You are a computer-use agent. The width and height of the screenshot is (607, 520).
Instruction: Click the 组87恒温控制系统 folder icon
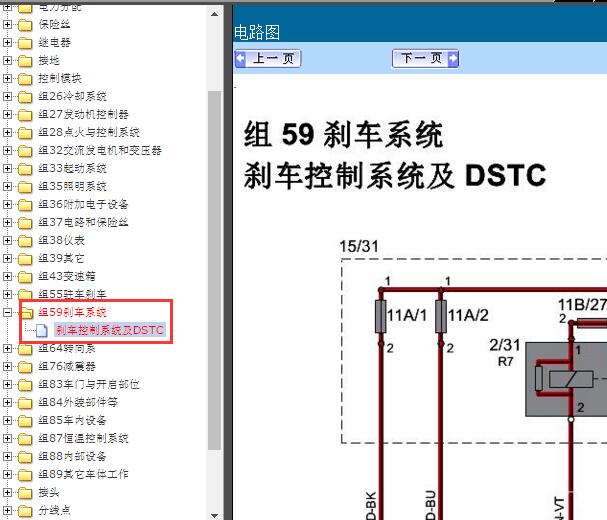coord(25,439)
